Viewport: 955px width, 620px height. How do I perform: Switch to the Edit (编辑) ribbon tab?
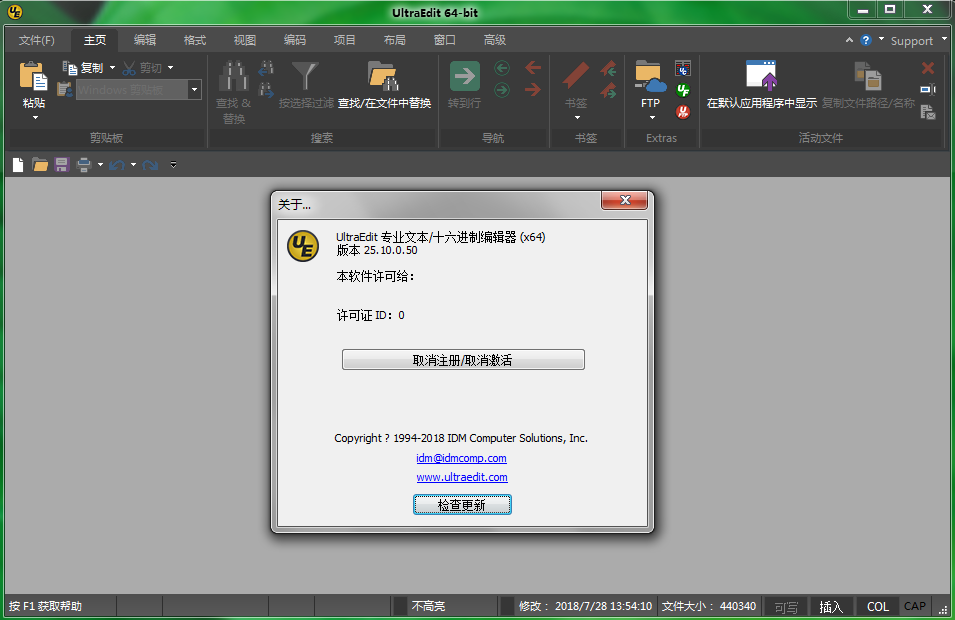[145, 40]
